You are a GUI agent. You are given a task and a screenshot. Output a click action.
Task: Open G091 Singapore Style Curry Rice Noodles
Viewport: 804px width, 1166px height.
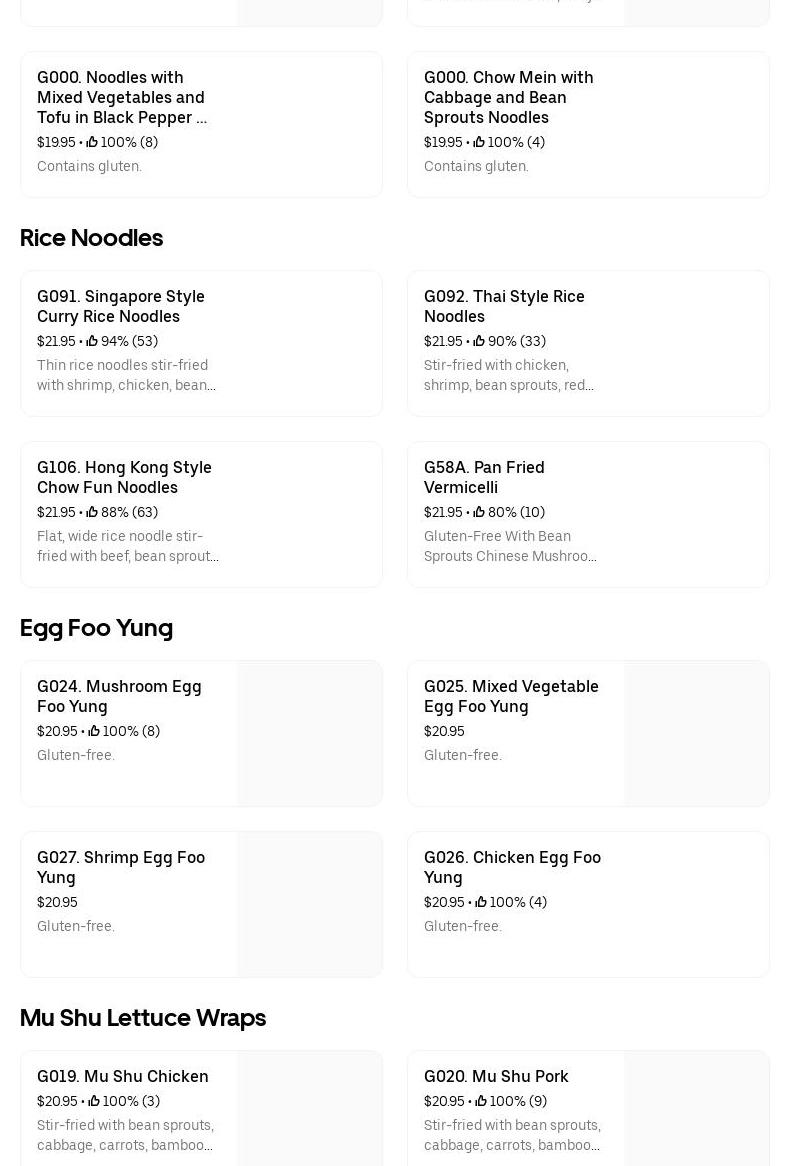[121, 306]
